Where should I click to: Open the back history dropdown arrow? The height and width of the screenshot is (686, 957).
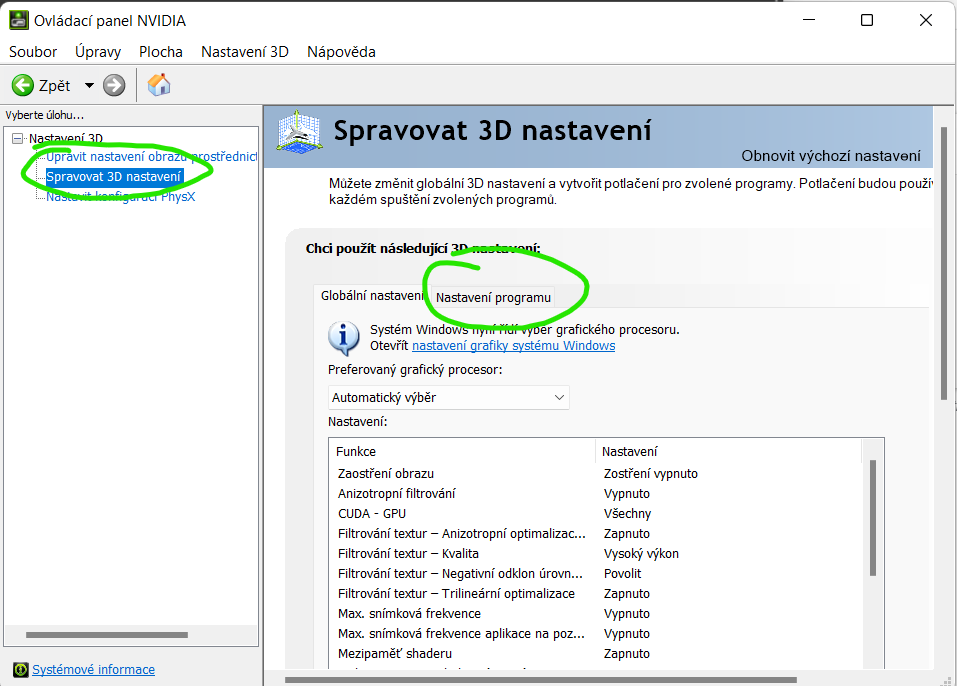point(89,85)
